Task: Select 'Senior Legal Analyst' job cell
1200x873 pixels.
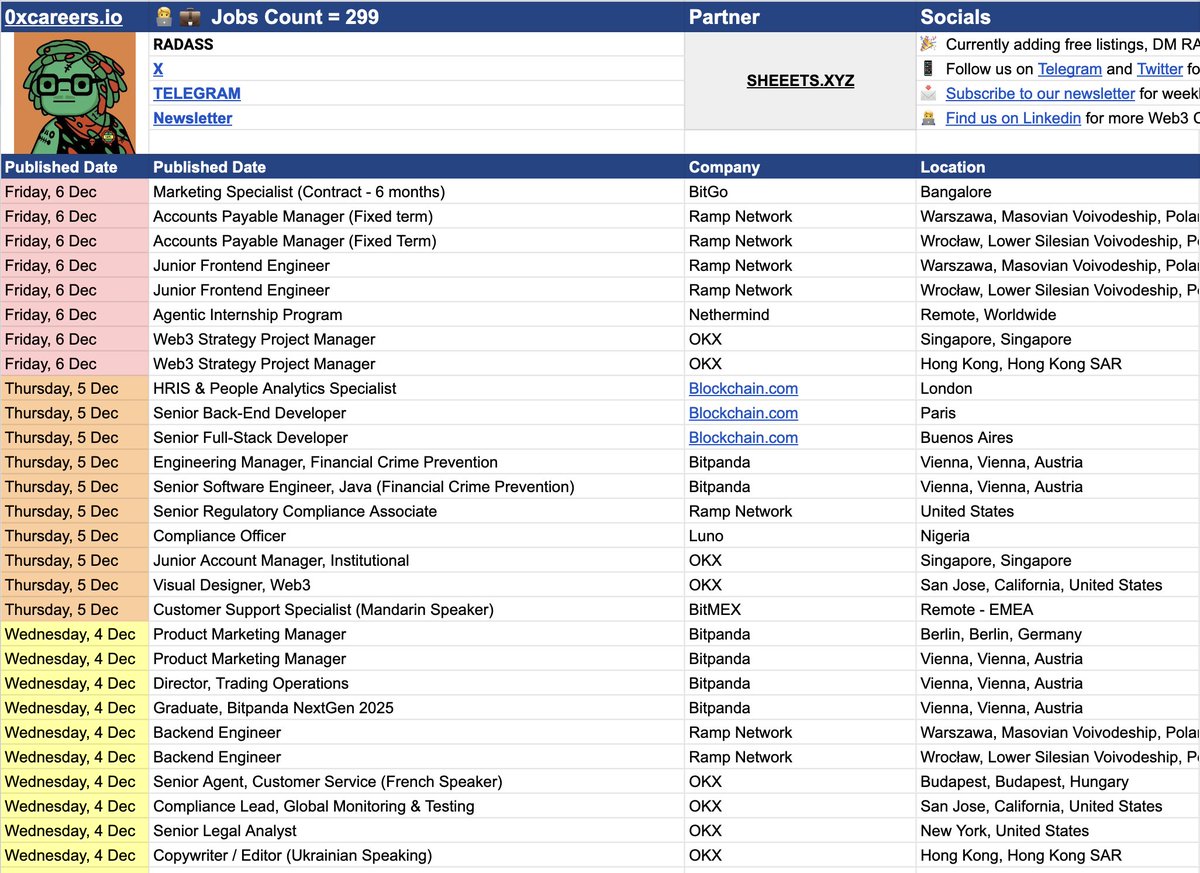Action: 416,831
